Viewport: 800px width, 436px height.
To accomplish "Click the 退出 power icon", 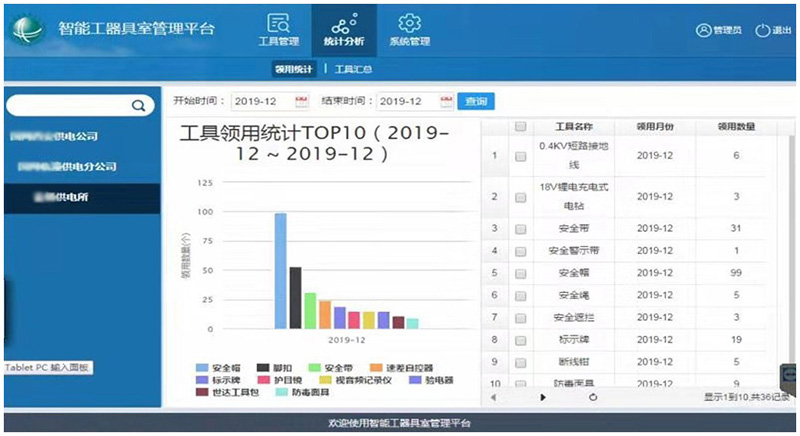I will point(763,31).
